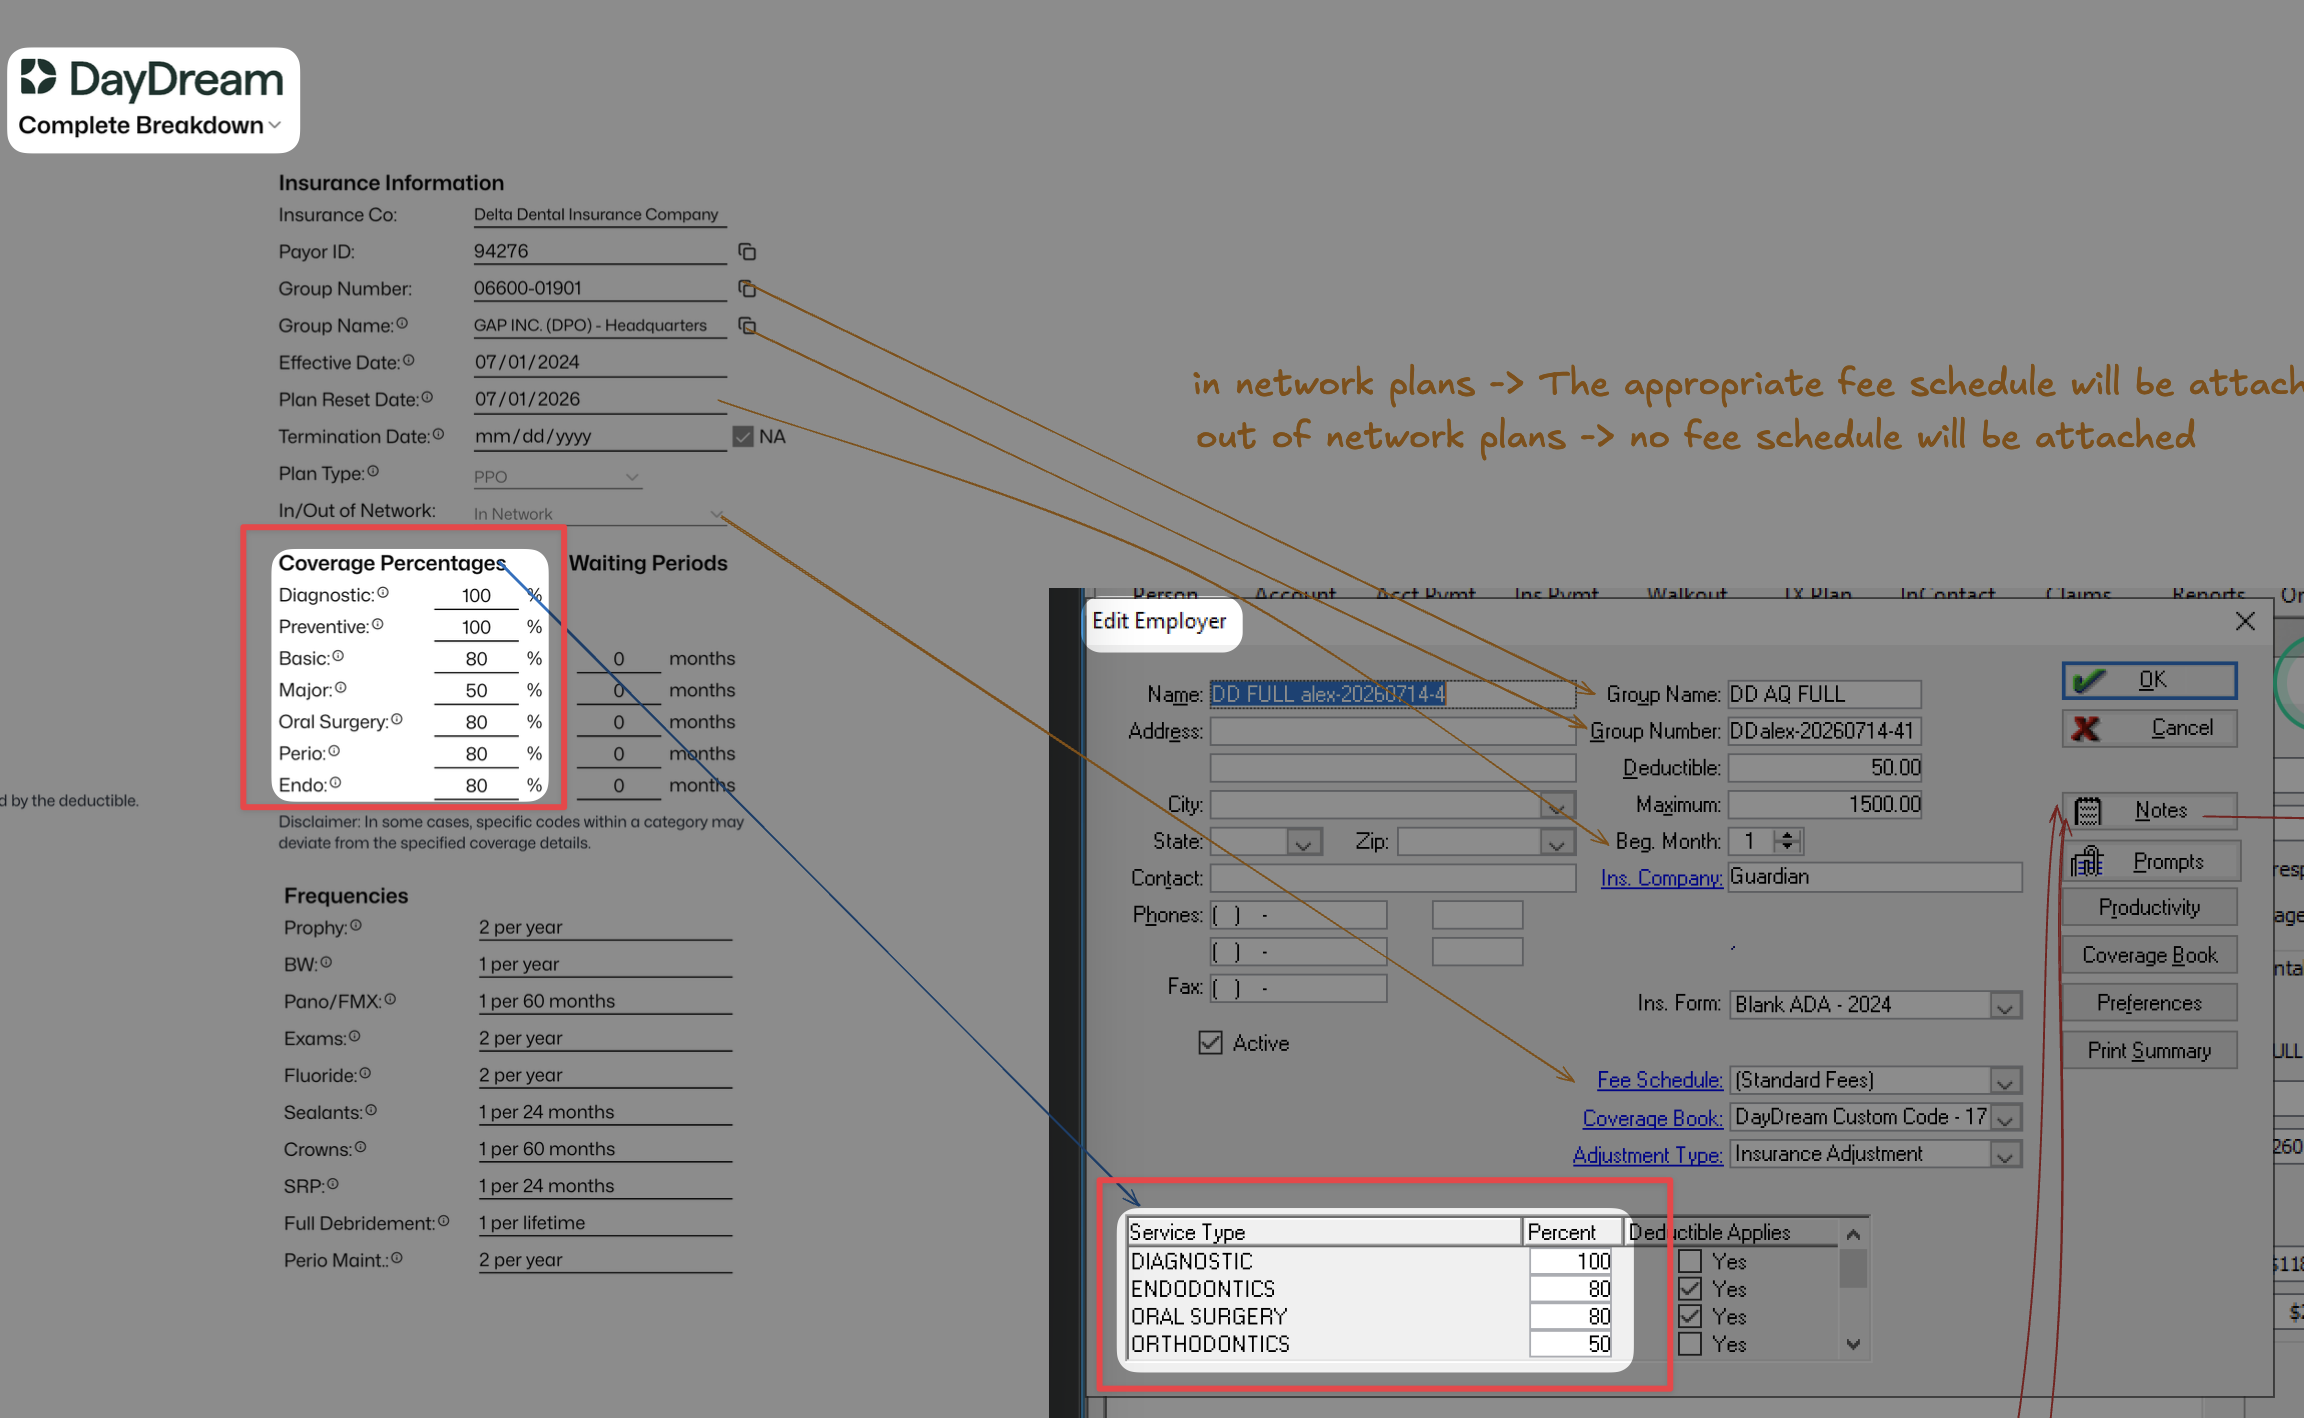Click the Deductible 50.00 field

[x=1824, y=768]
